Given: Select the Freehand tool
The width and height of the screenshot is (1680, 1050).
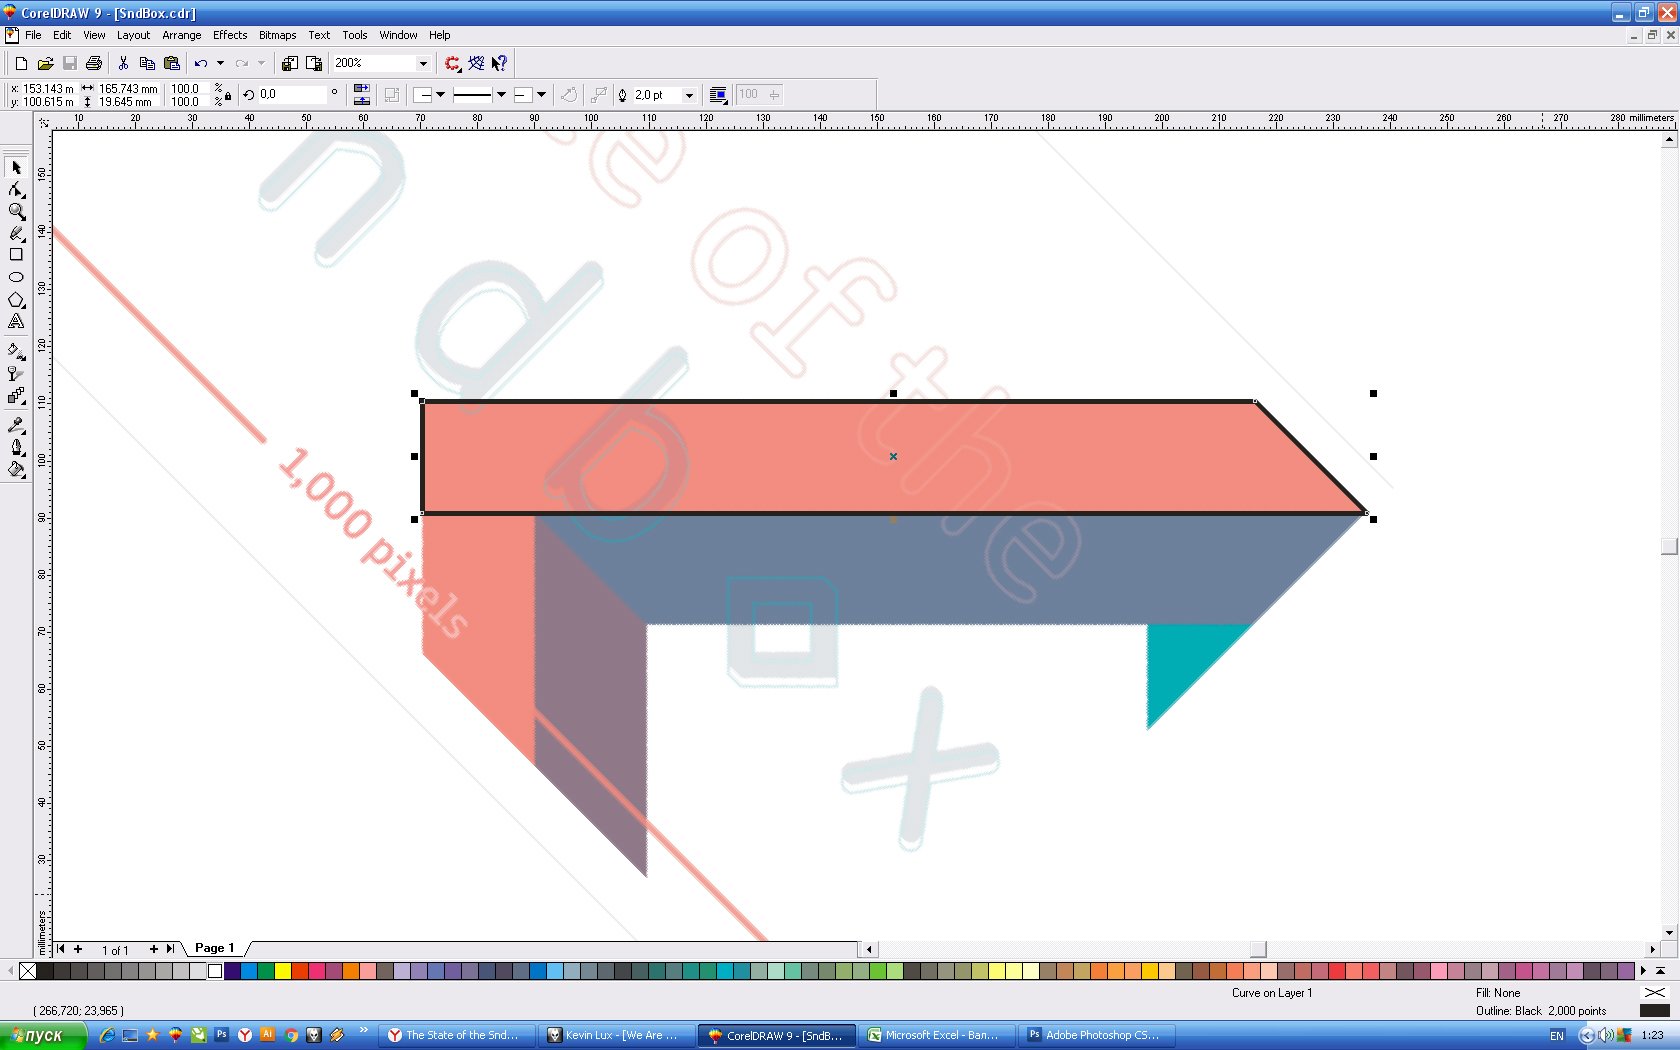Looking at the screenshot, I should pos(16,233).
